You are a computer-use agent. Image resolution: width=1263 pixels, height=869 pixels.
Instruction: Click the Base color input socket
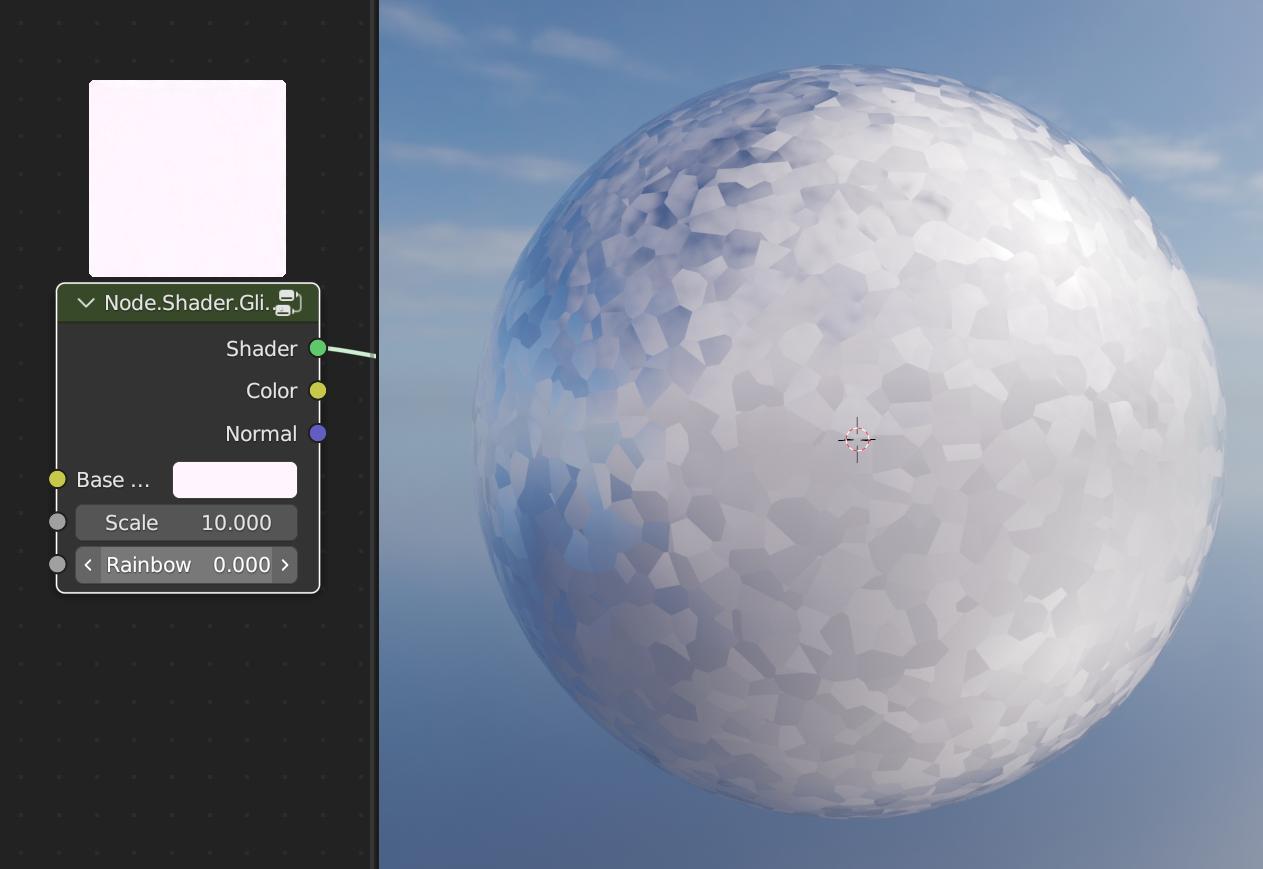(57, 479)
